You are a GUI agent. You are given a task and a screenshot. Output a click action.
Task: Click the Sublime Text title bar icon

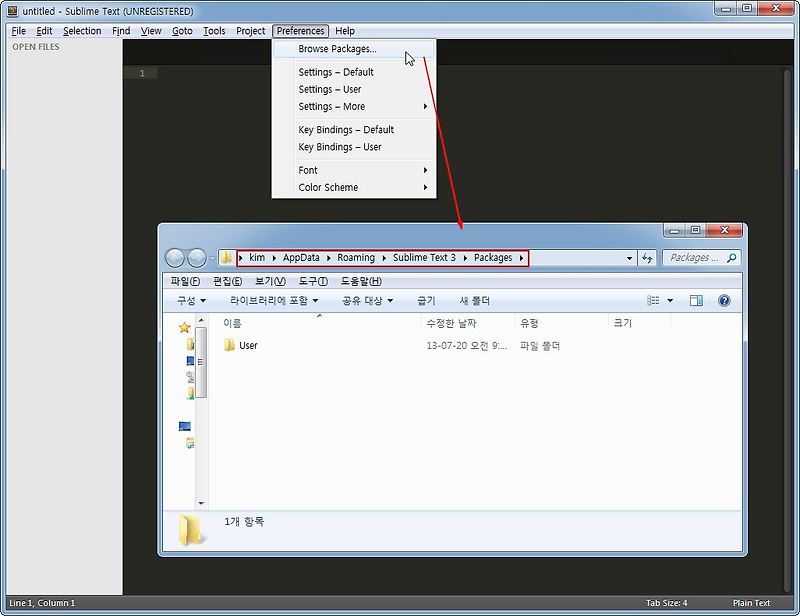pyautogui.click(x=12, y=11)
